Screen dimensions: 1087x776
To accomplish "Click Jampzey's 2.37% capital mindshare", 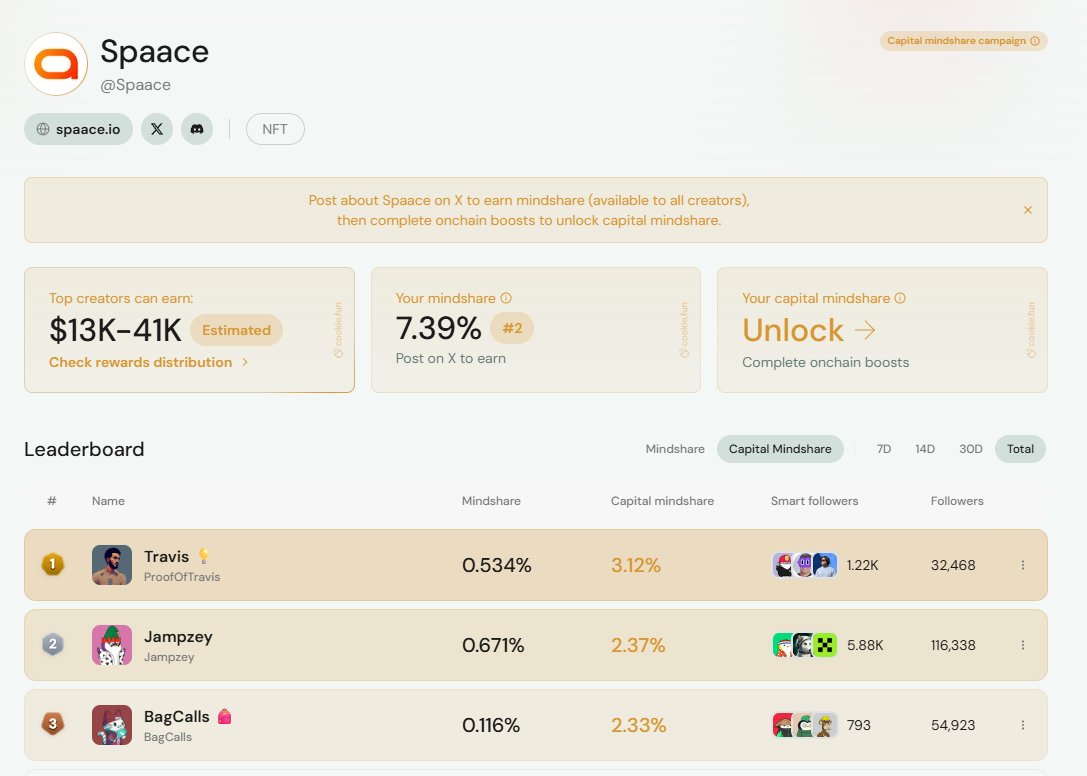I will 638,645.
